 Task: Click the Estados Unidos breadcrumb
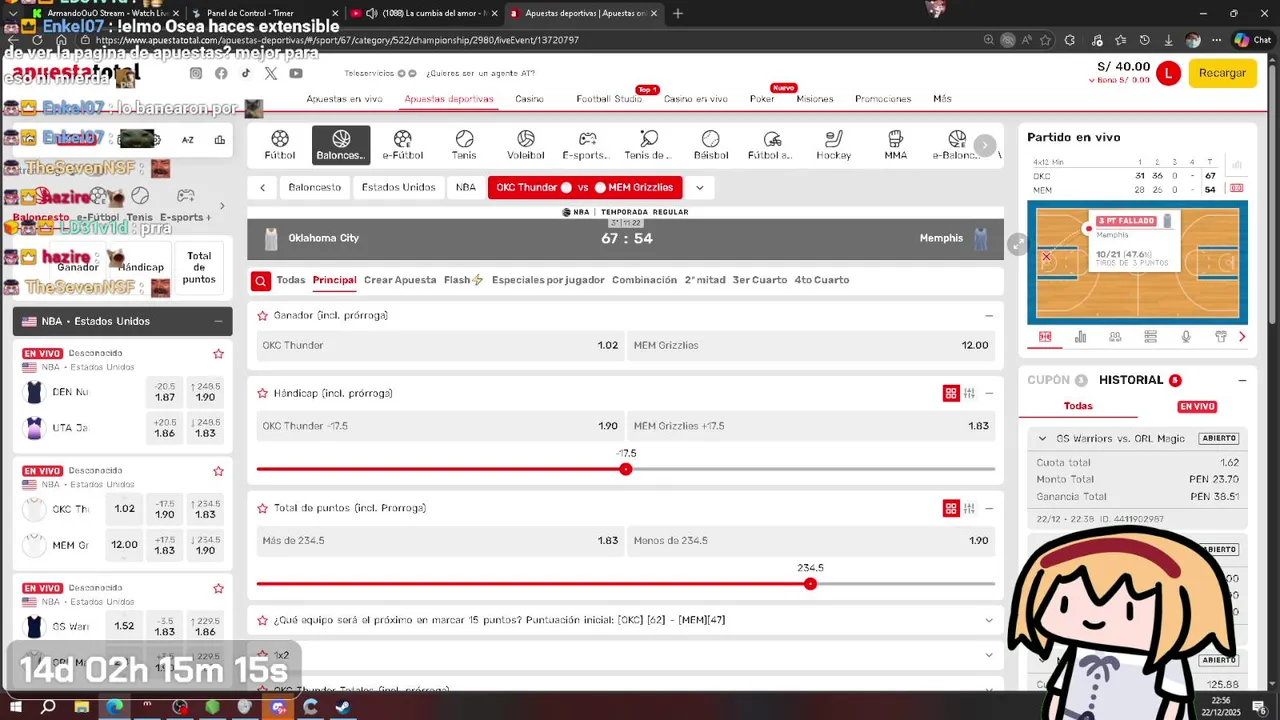tap(398, 187)
